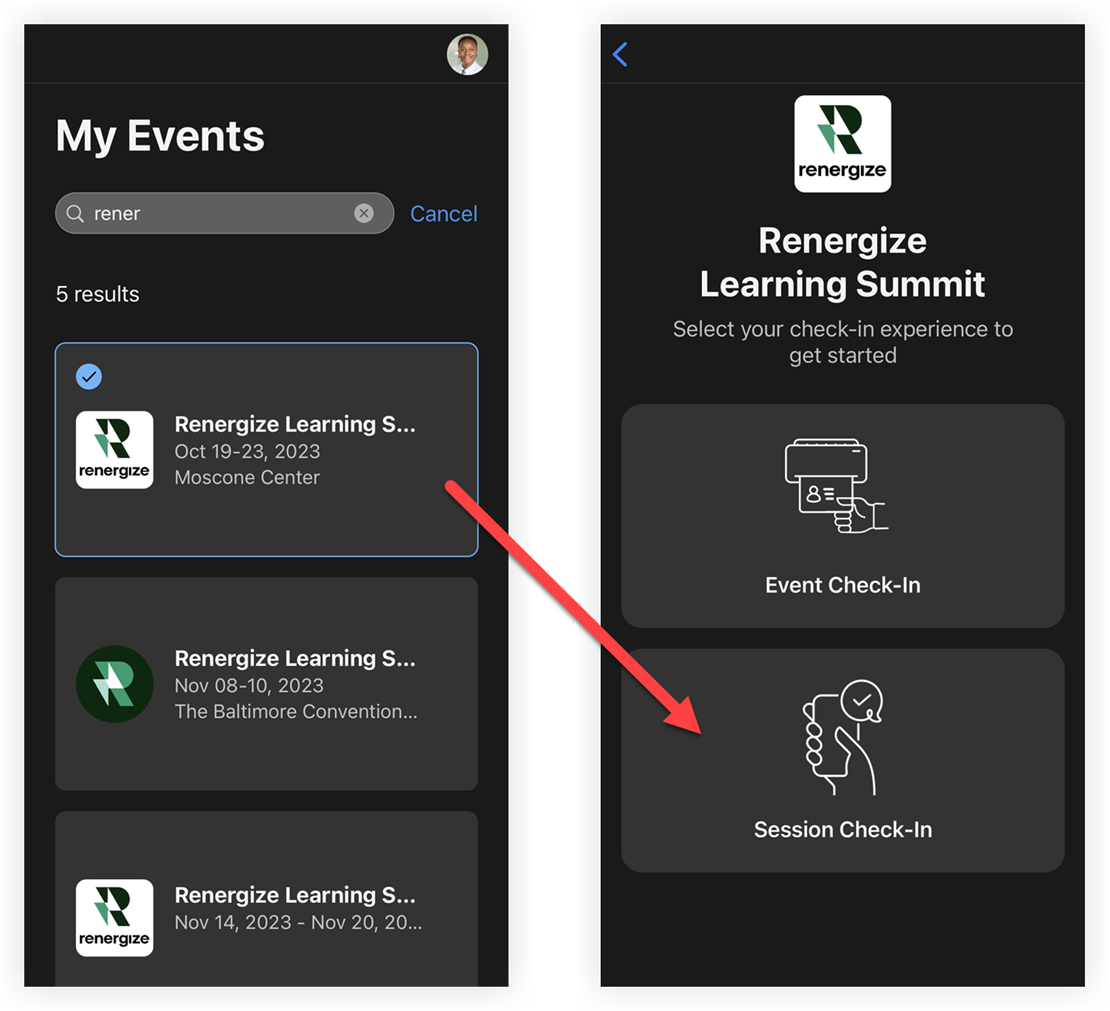The height and width of the screenshot is (1011, 1110).
Task: Click 'Select your check-in experience' subtitle
Action: [x=842, y=342]
